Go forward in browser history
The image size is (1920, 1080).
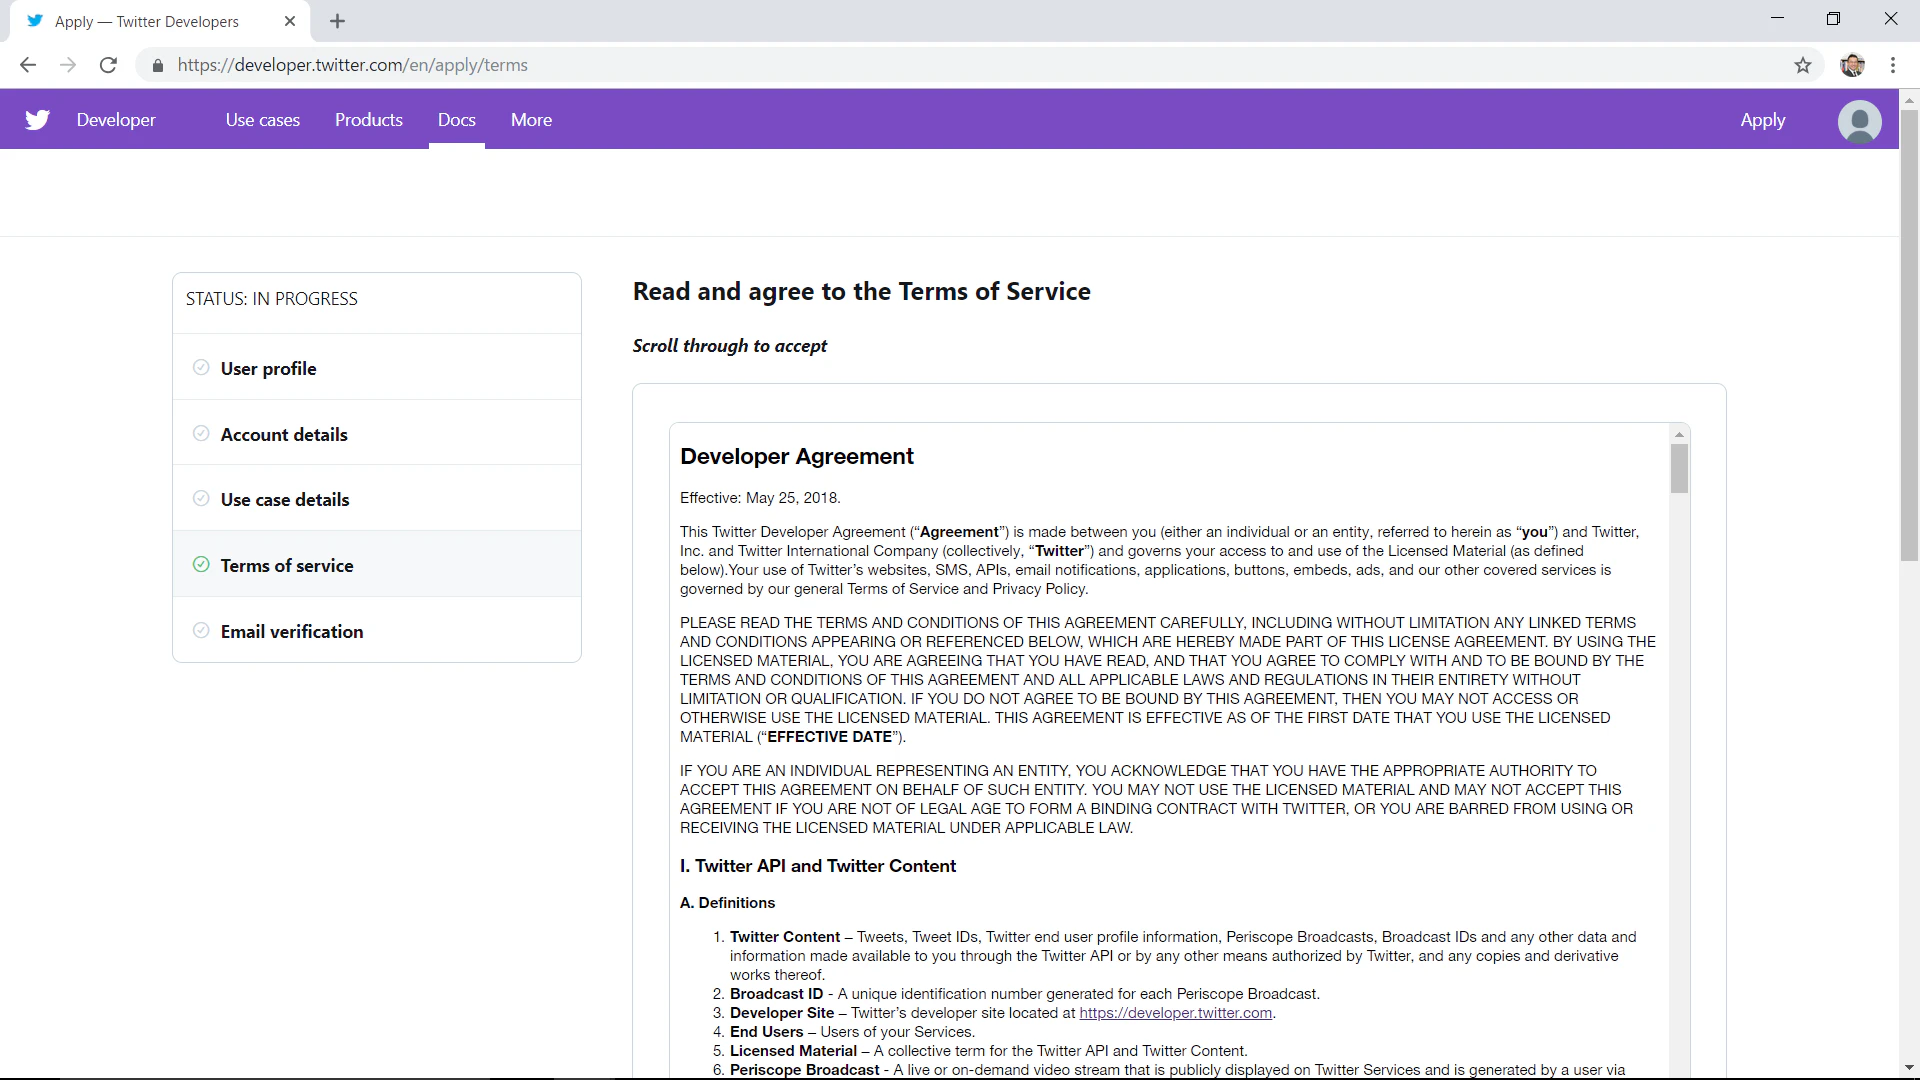68,65
